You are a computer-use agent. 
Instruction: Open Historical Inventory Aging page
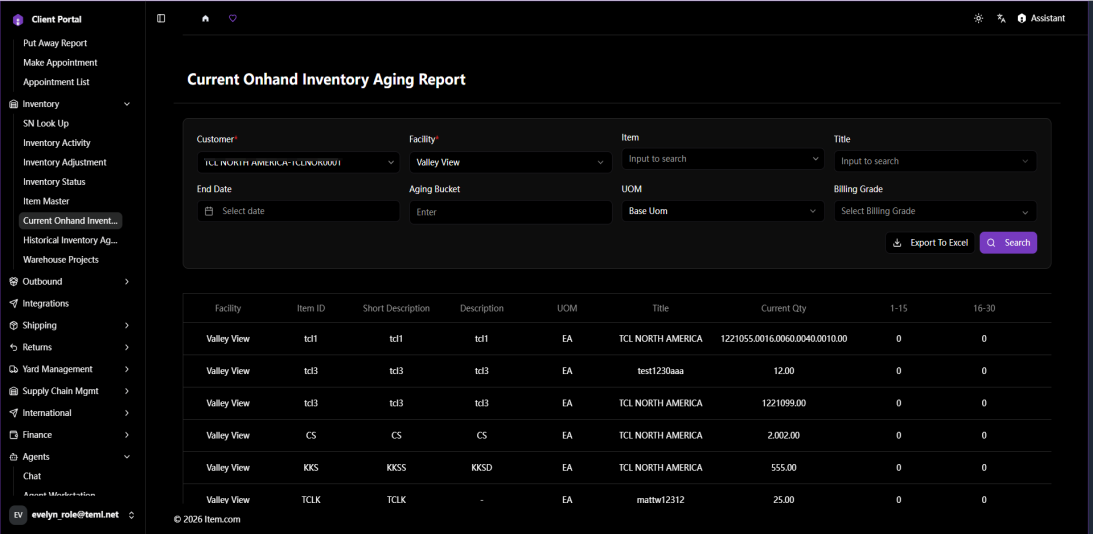tap(70, 241)
